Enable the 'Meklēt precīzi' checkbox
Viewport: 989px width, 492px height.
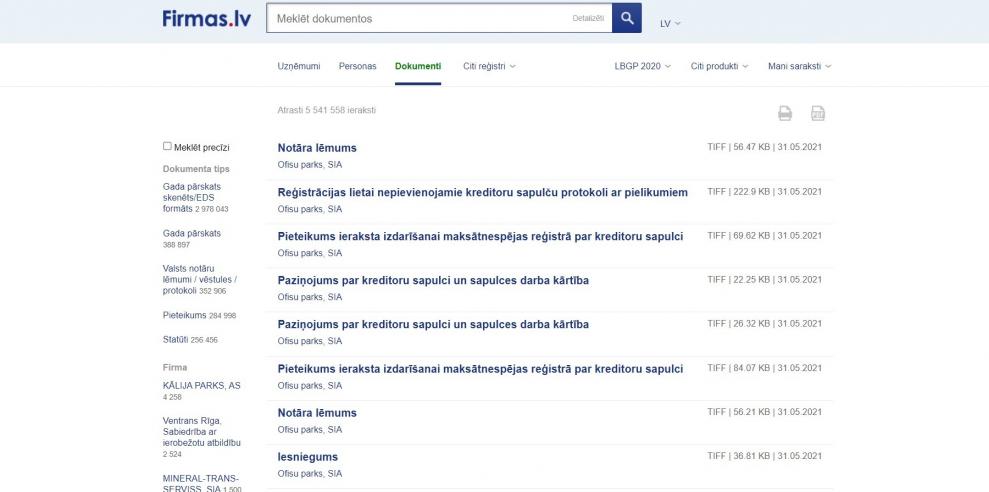pyautogui.click(x=168, y=146)
